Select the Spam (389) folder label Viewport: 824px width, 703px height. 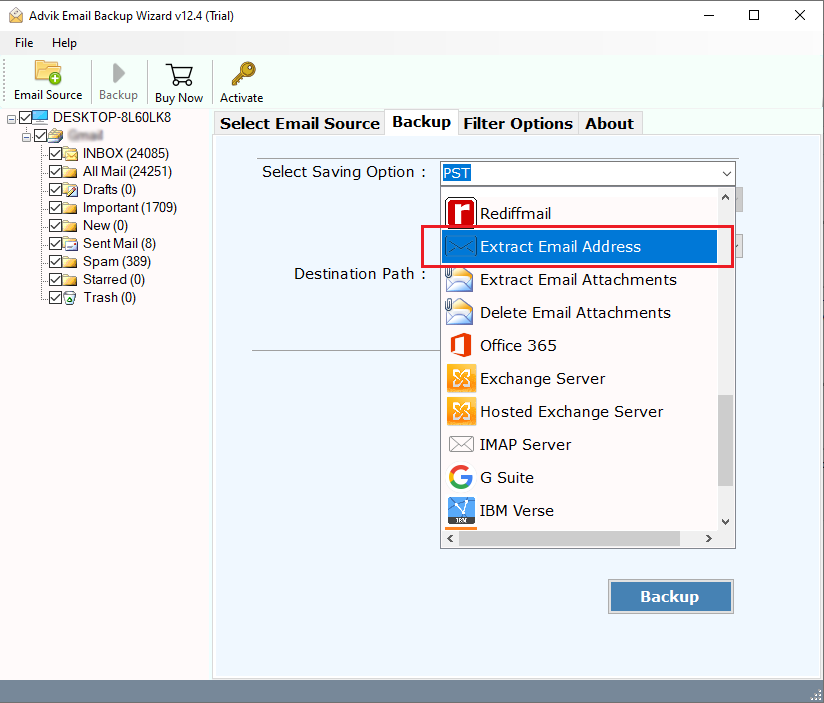[117, 262]
